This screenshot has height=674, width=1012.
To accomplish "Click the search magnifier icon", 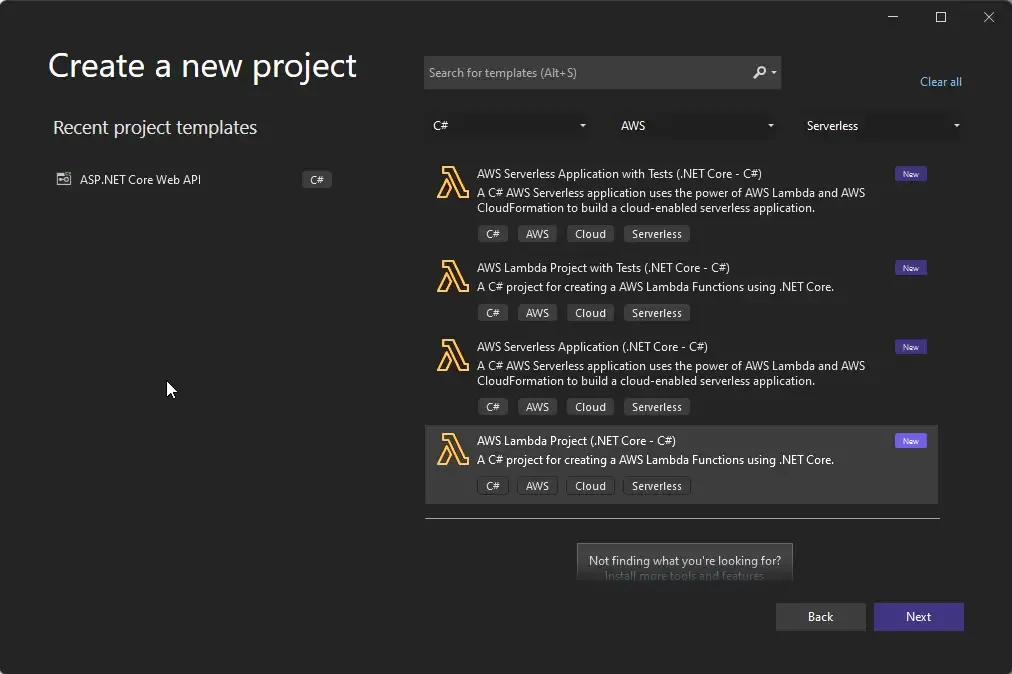I will pos(760,73).
